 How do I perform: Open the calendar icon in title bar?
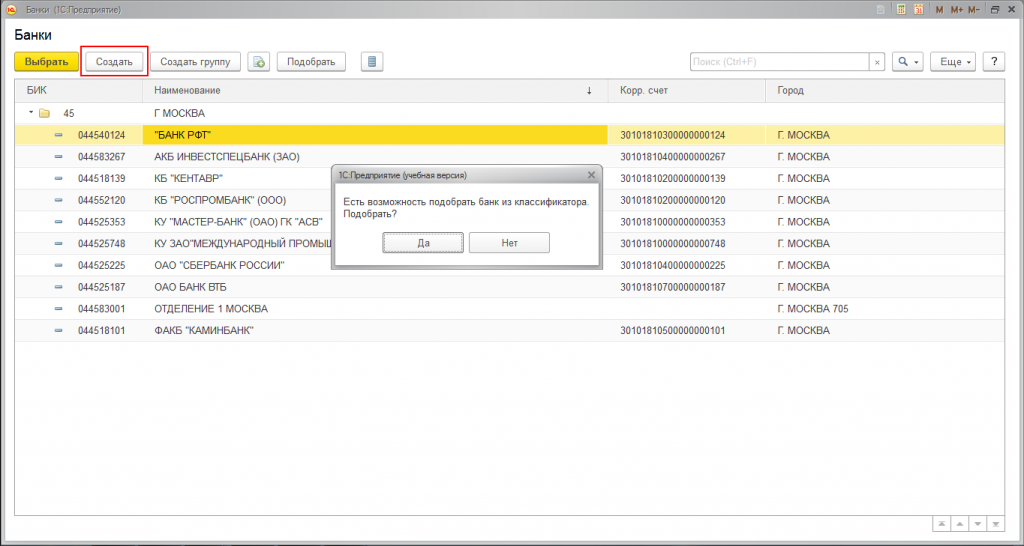coord(919,10)
